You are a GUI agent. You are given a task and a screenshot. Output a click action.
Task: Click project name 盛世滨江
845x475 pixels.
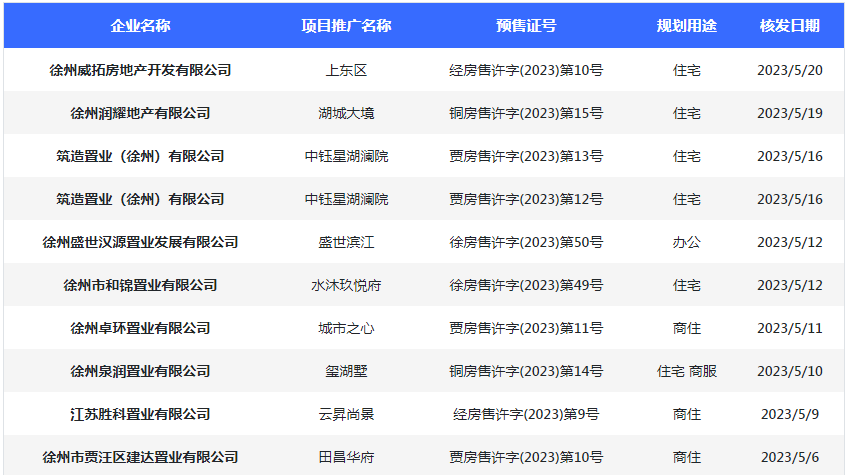pos(346,242)
